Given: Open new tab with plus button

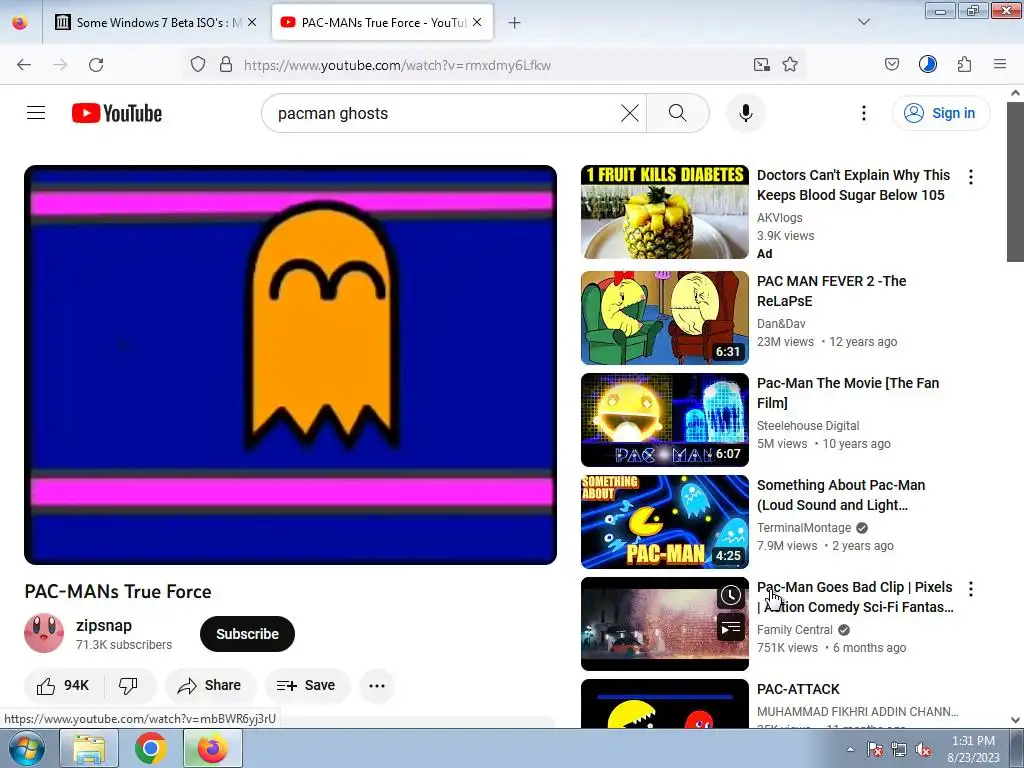Looking at the screenshot, I should point(515,23).
